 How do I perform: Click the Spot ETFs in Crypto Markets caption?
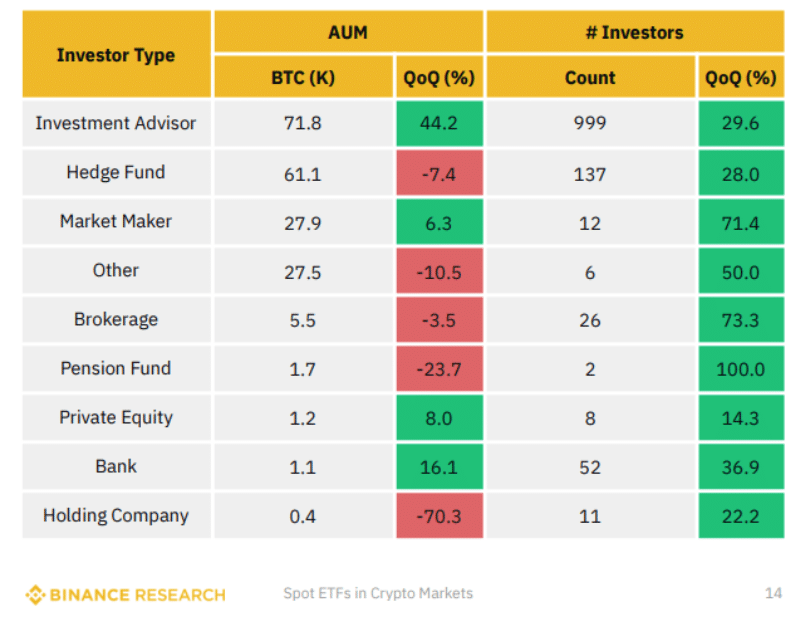point(378,593)
